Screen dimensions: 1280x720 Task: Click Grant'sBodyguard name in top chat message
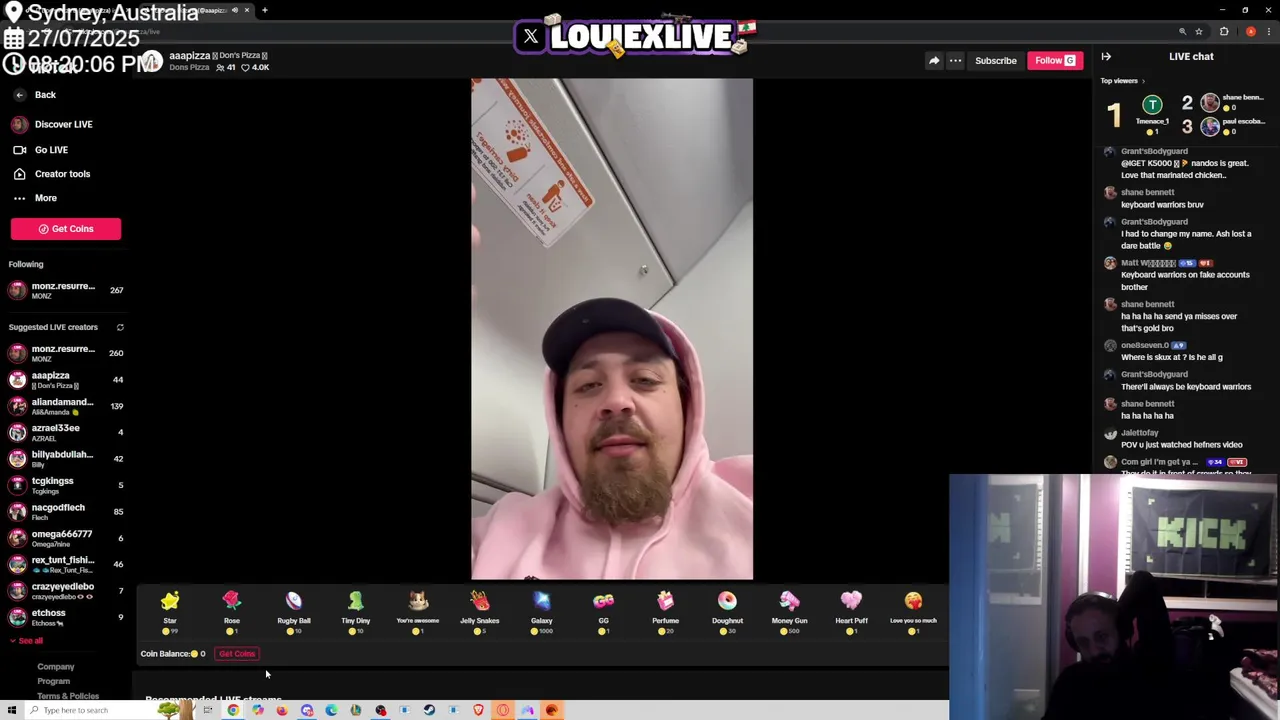click(x=1154, y=151)
